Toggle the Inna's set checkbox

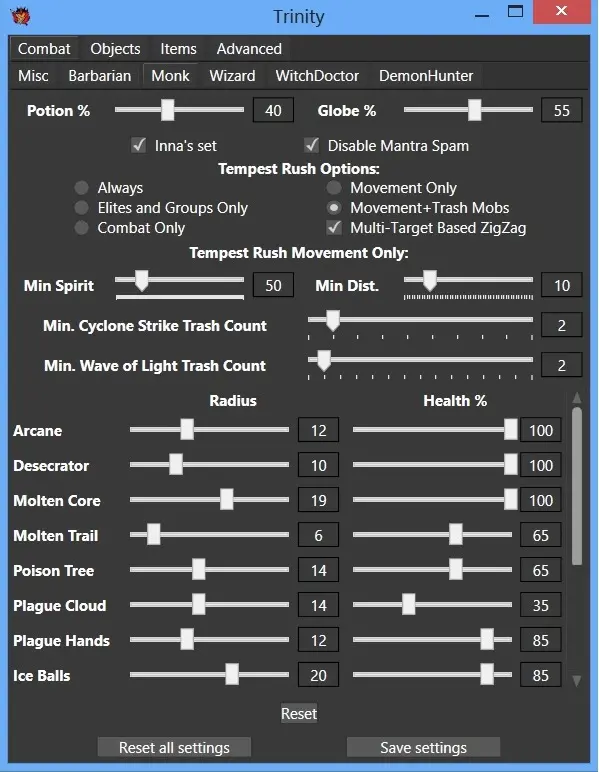139,145
